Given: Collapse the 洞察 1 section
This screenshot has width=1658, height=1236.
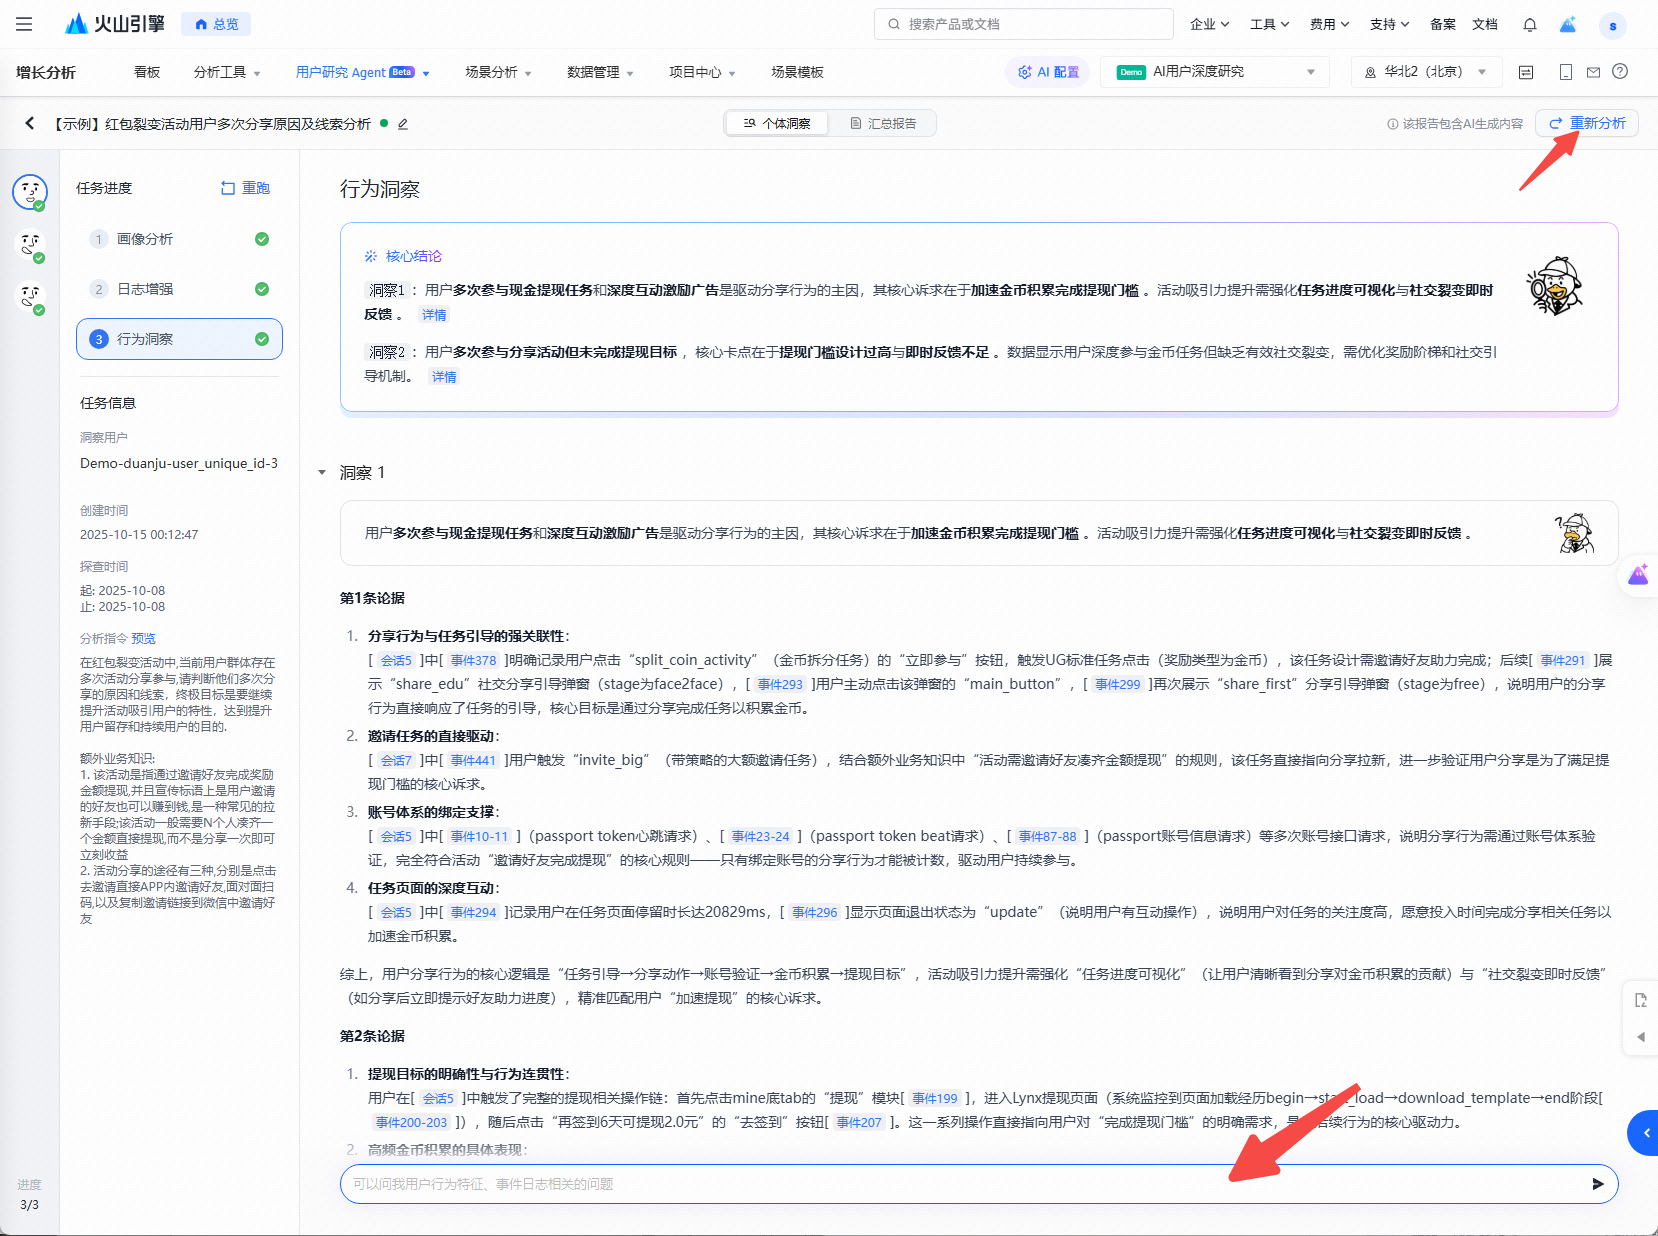Looking at the screenshot, I should coord(322,473).
